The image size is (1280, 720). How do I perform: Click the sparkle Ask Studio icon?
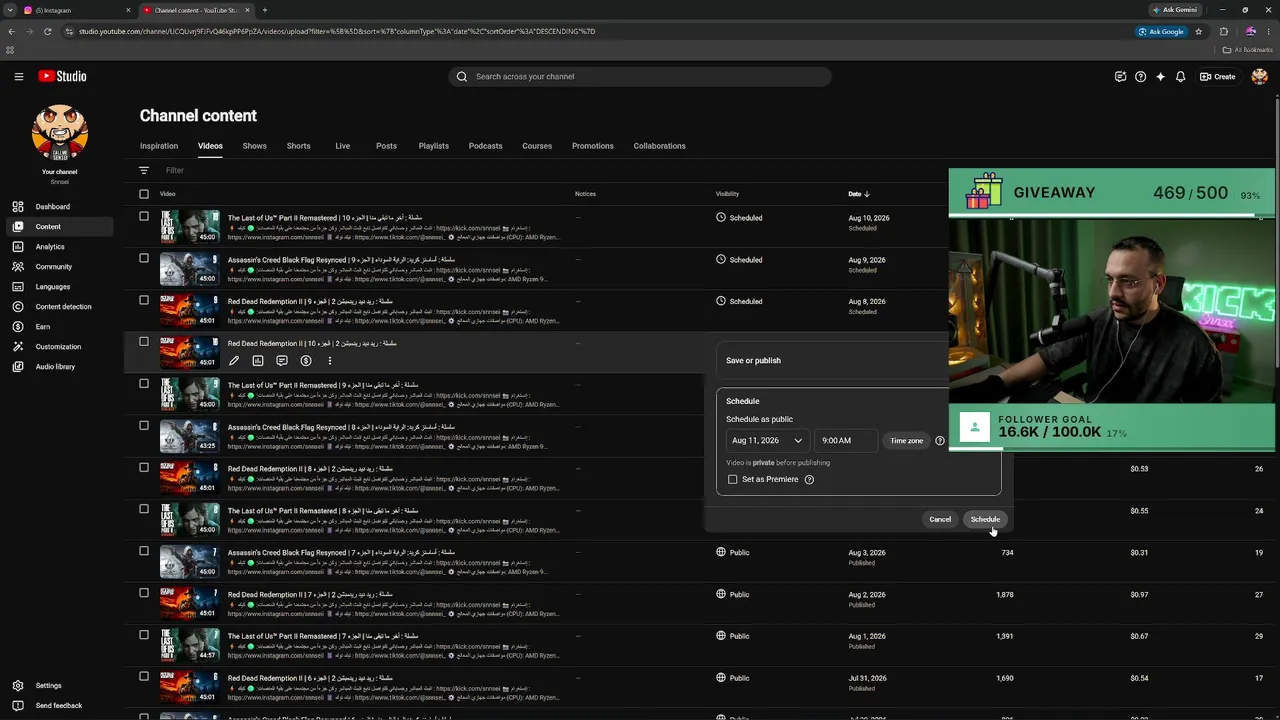[1161, 77]
